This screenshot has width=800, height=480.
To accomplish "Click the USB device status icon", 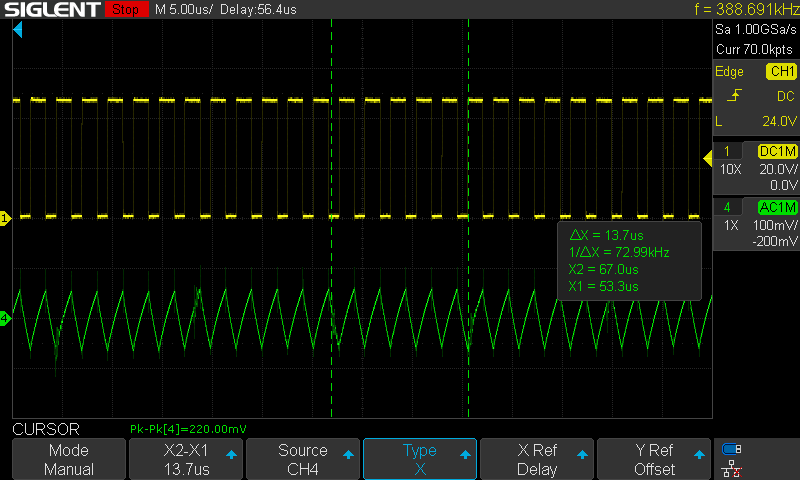I will pyautogui.click(x=732, y=449).
